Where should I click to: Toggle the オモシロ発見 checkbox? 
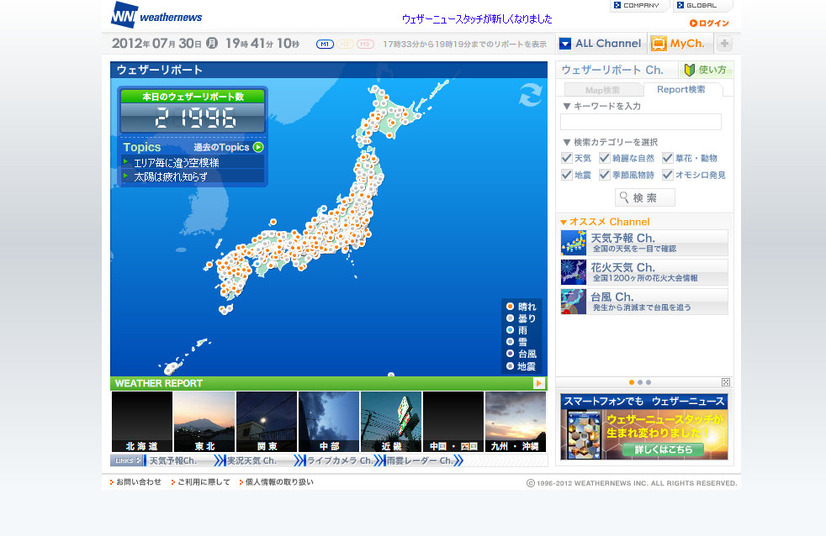click(x=667, y=175)
